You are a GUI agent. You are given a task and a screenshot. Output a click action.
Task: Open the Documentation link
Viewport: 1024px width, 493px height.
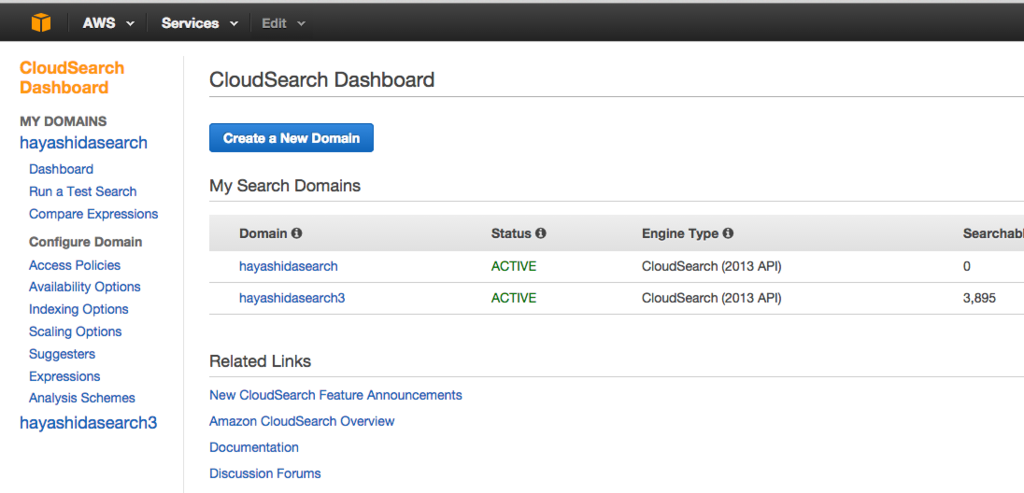click(254, 447)
